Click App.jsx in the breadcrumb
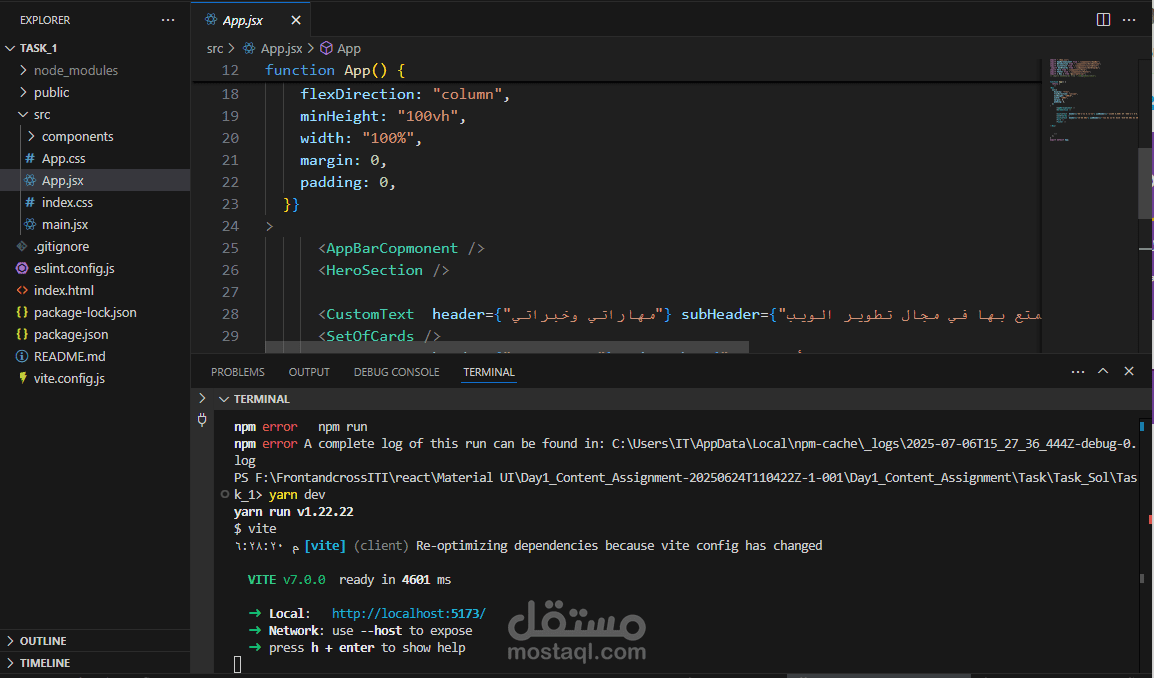The height and width of the screenshot is (678, 1154). point(281,49)
